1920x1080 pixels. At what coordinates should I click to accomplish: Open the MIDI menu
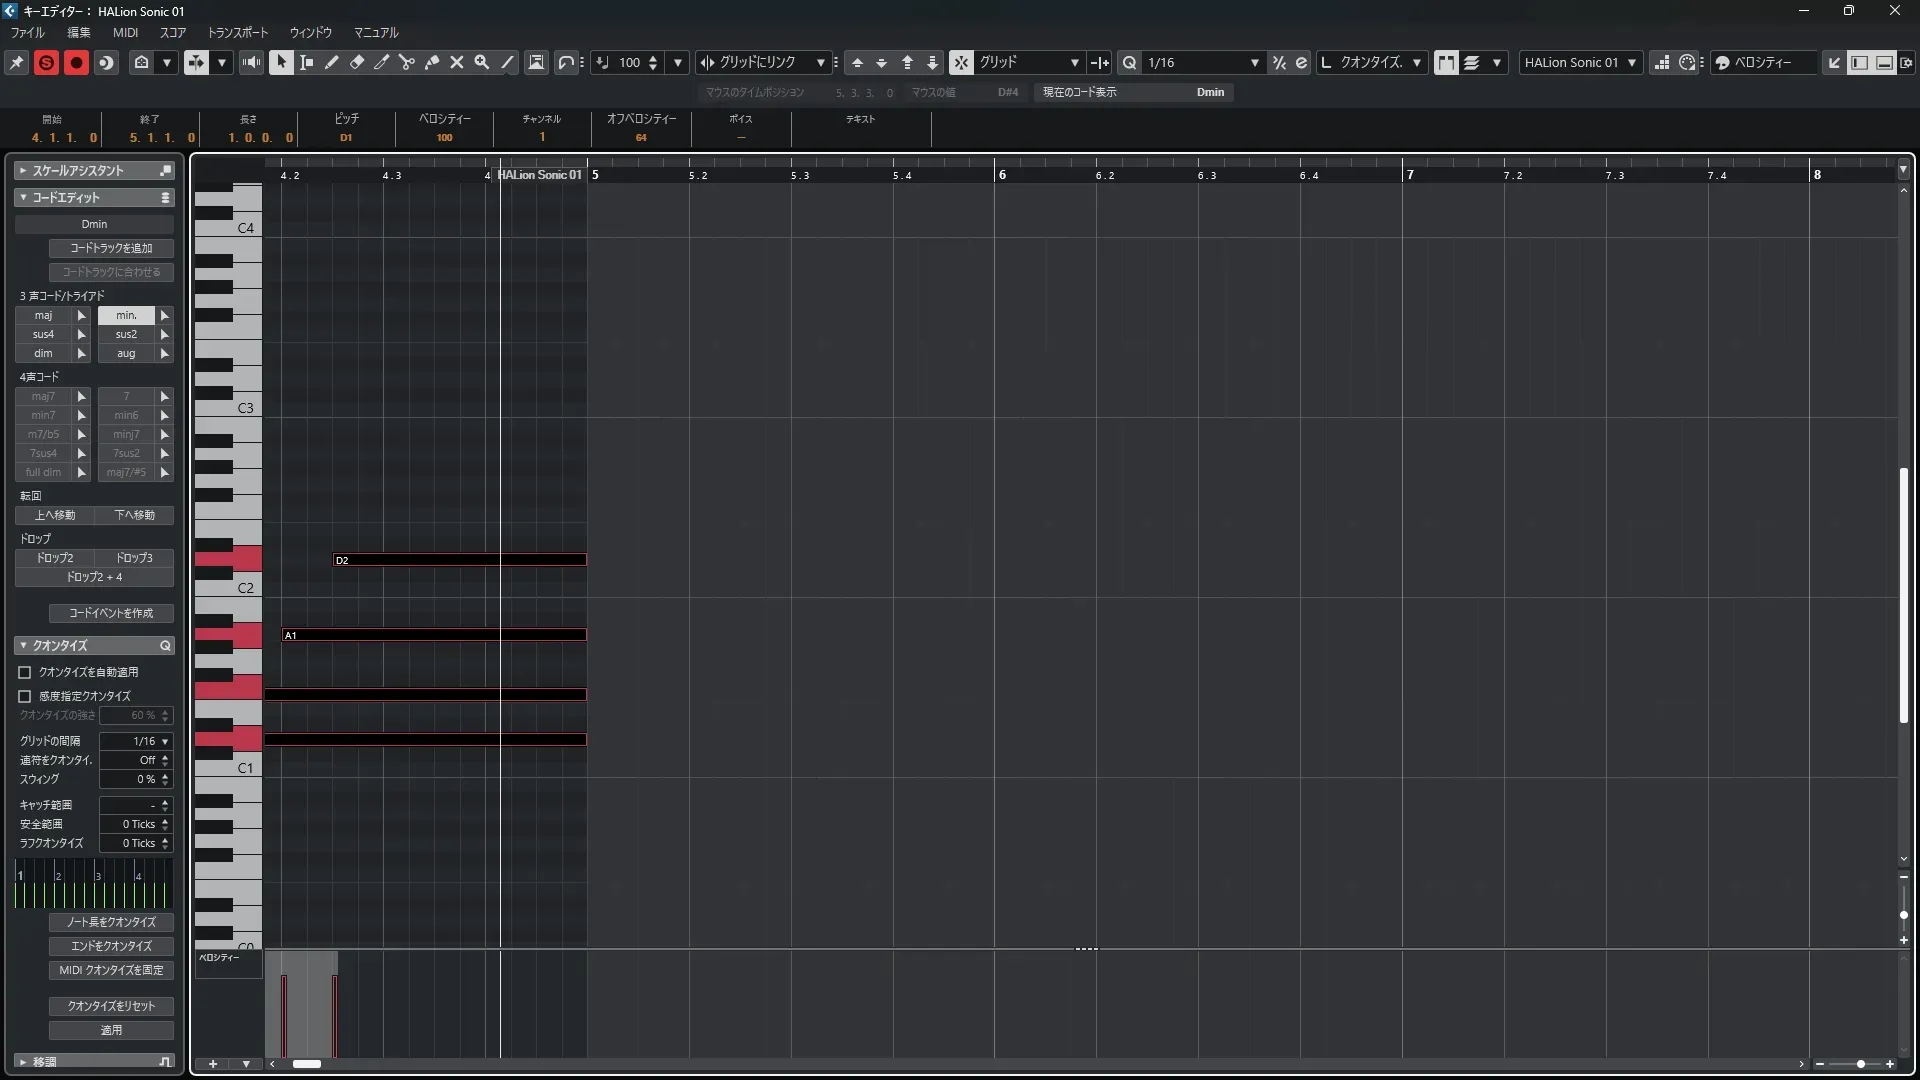click(125, 32)
